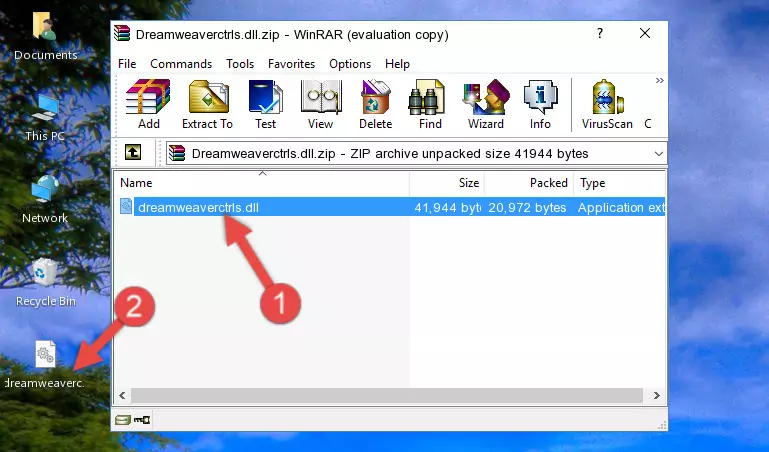Click the dreamweaverctrls.dll file icon in list
The height and width of the screenshot is (452, 769).
pyautogui.click(x=126, y=206)
